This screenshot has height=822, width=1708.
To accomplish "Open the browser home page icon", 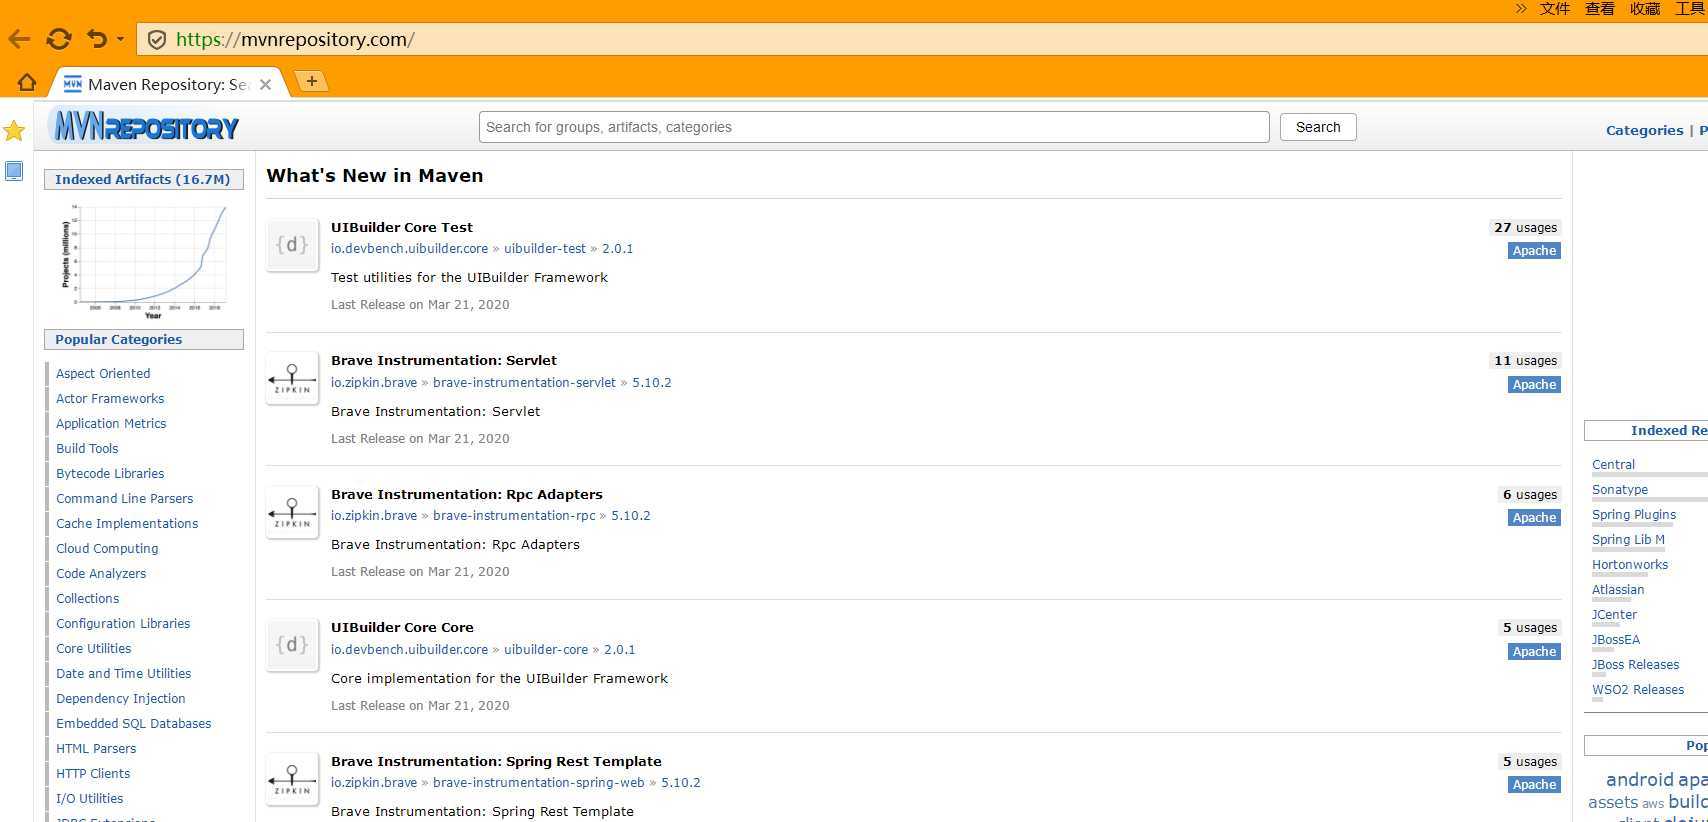I will pyautogui.click(x=27, y=83).
